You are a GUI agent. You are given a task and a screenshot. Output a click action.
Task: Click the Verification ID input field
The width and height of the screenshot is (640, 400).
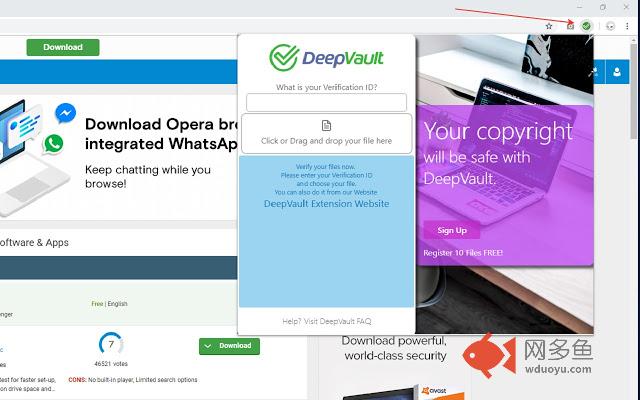[326, 102]
